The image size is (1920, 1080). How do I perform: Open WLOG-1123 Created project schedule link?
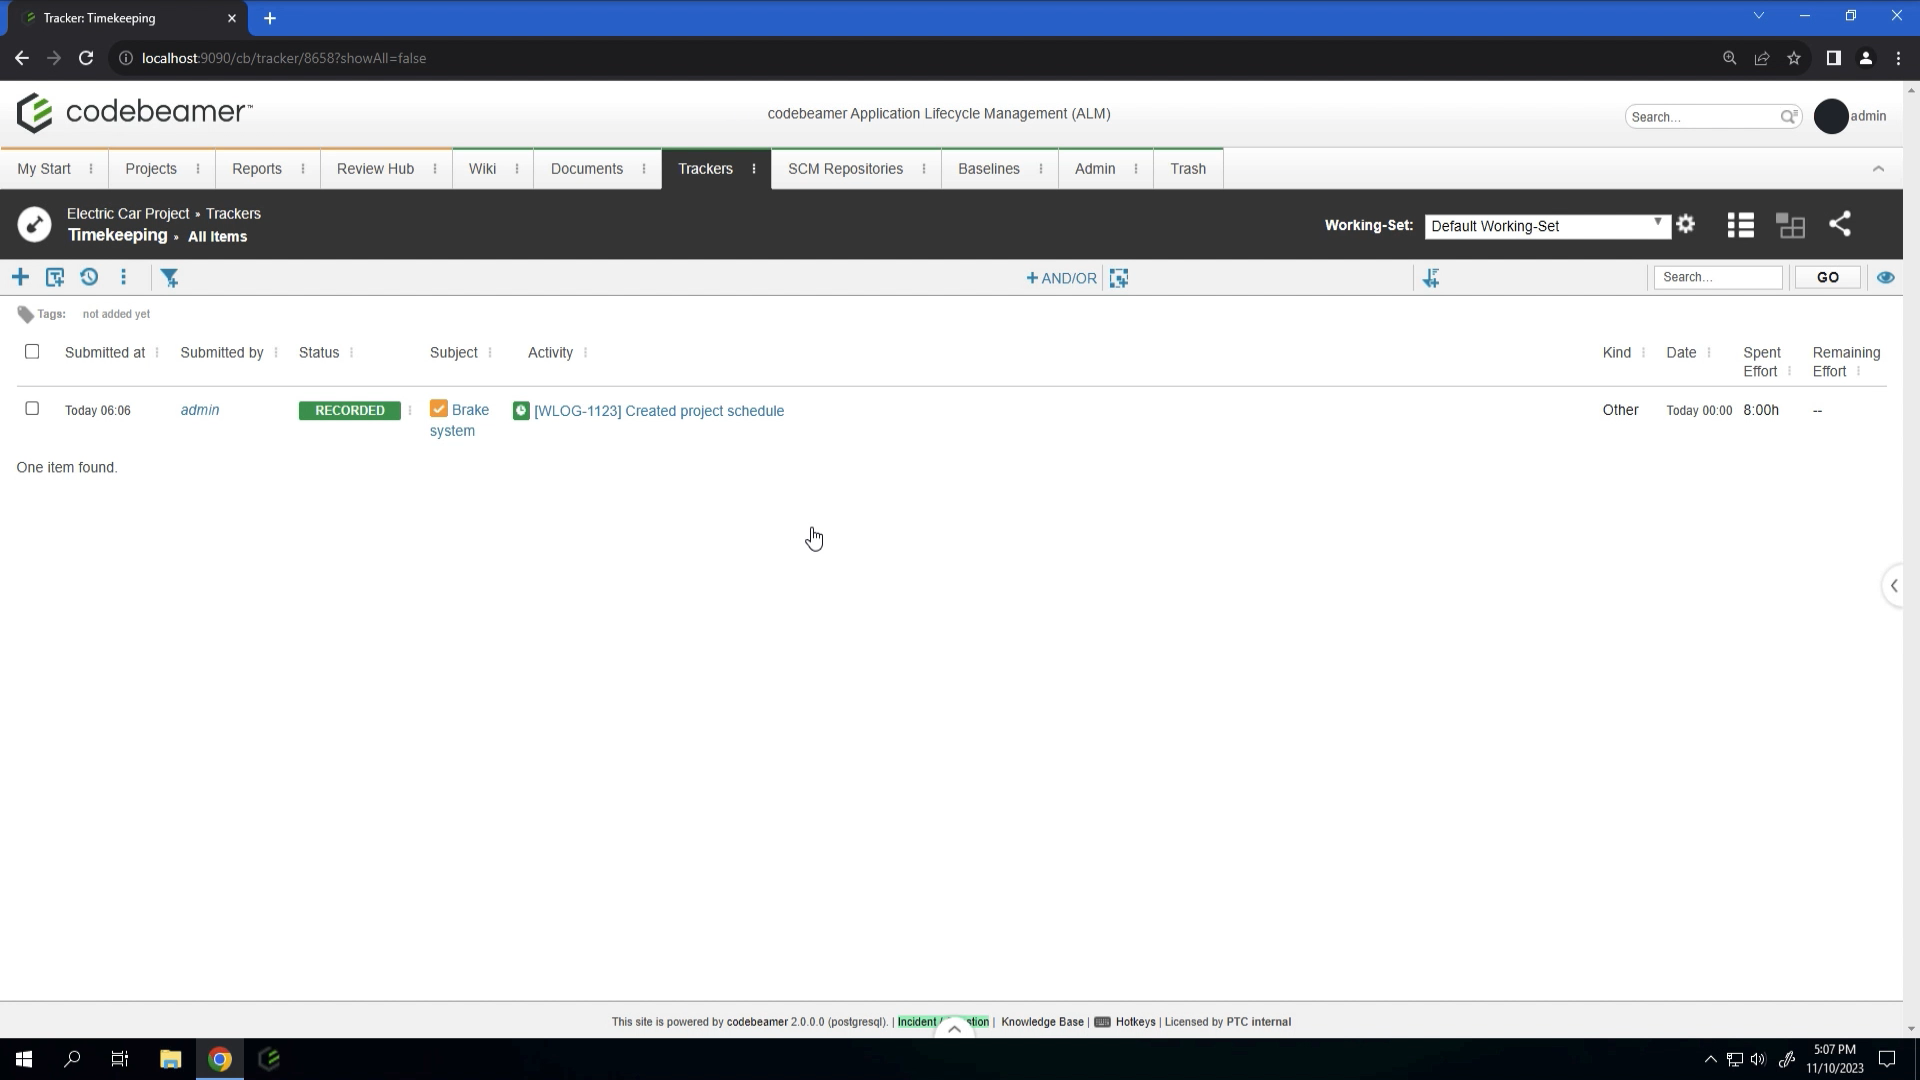point(659,411)
